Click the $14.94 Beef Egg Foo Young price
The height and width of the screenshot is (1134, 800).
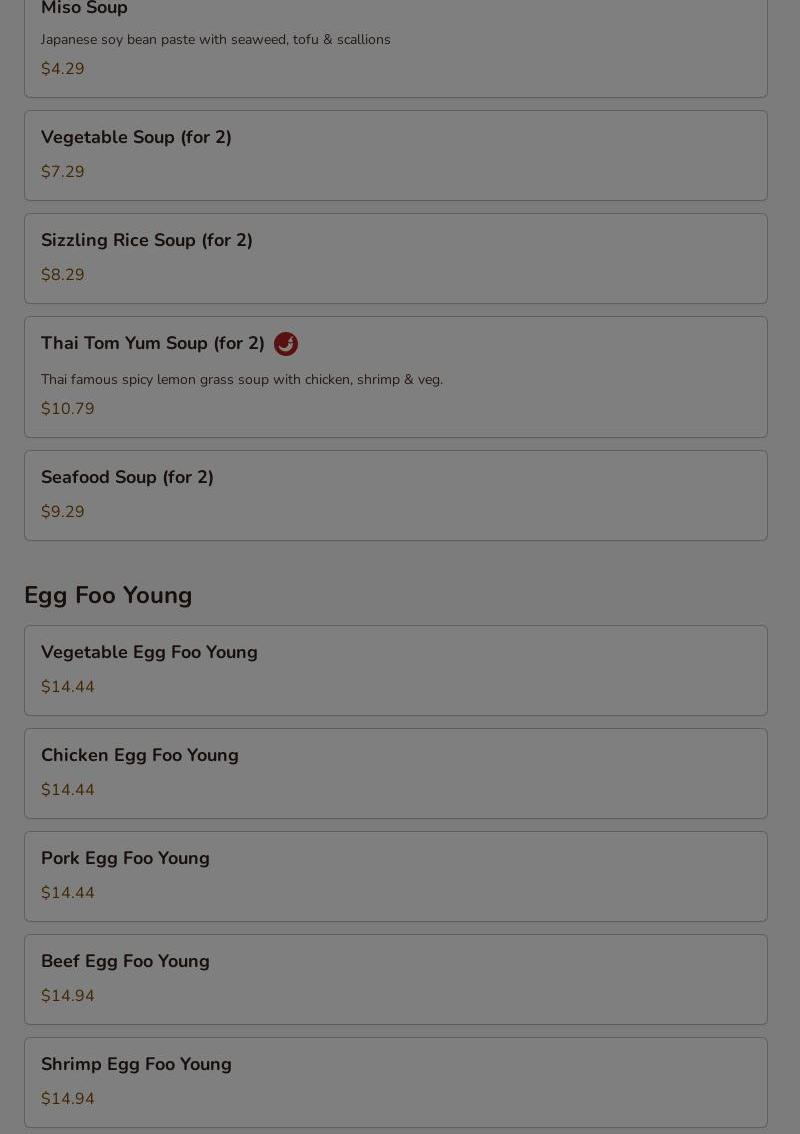pos(68,996)
